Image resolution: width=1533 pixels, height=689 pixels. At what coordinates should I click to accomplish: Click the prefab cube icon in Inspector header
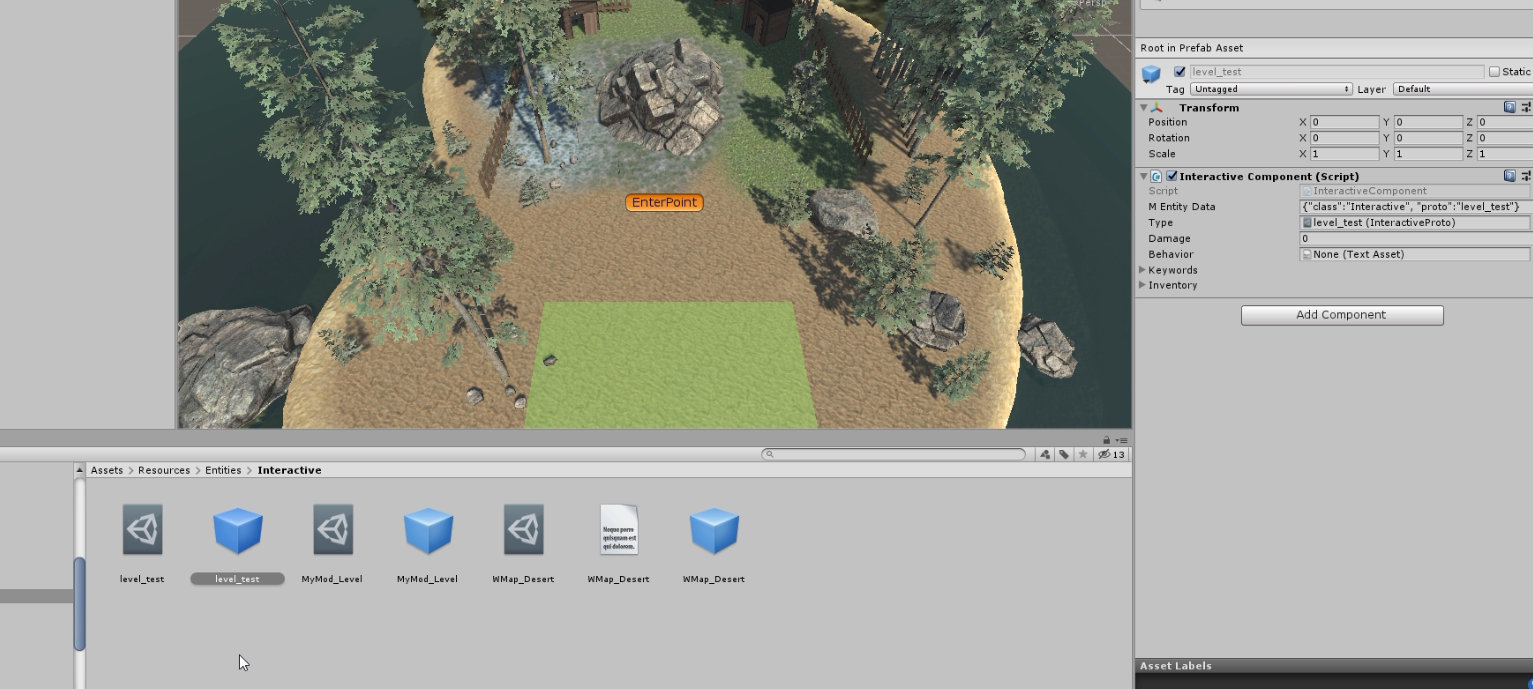click(1151, 74)
